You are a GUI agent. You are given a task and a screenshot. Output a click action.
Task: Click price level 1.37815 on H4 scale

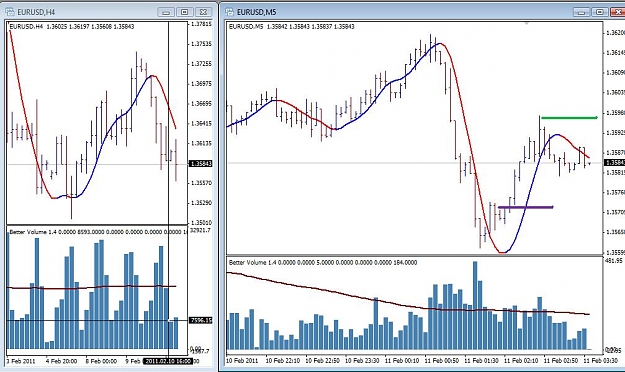pos(201,24)
